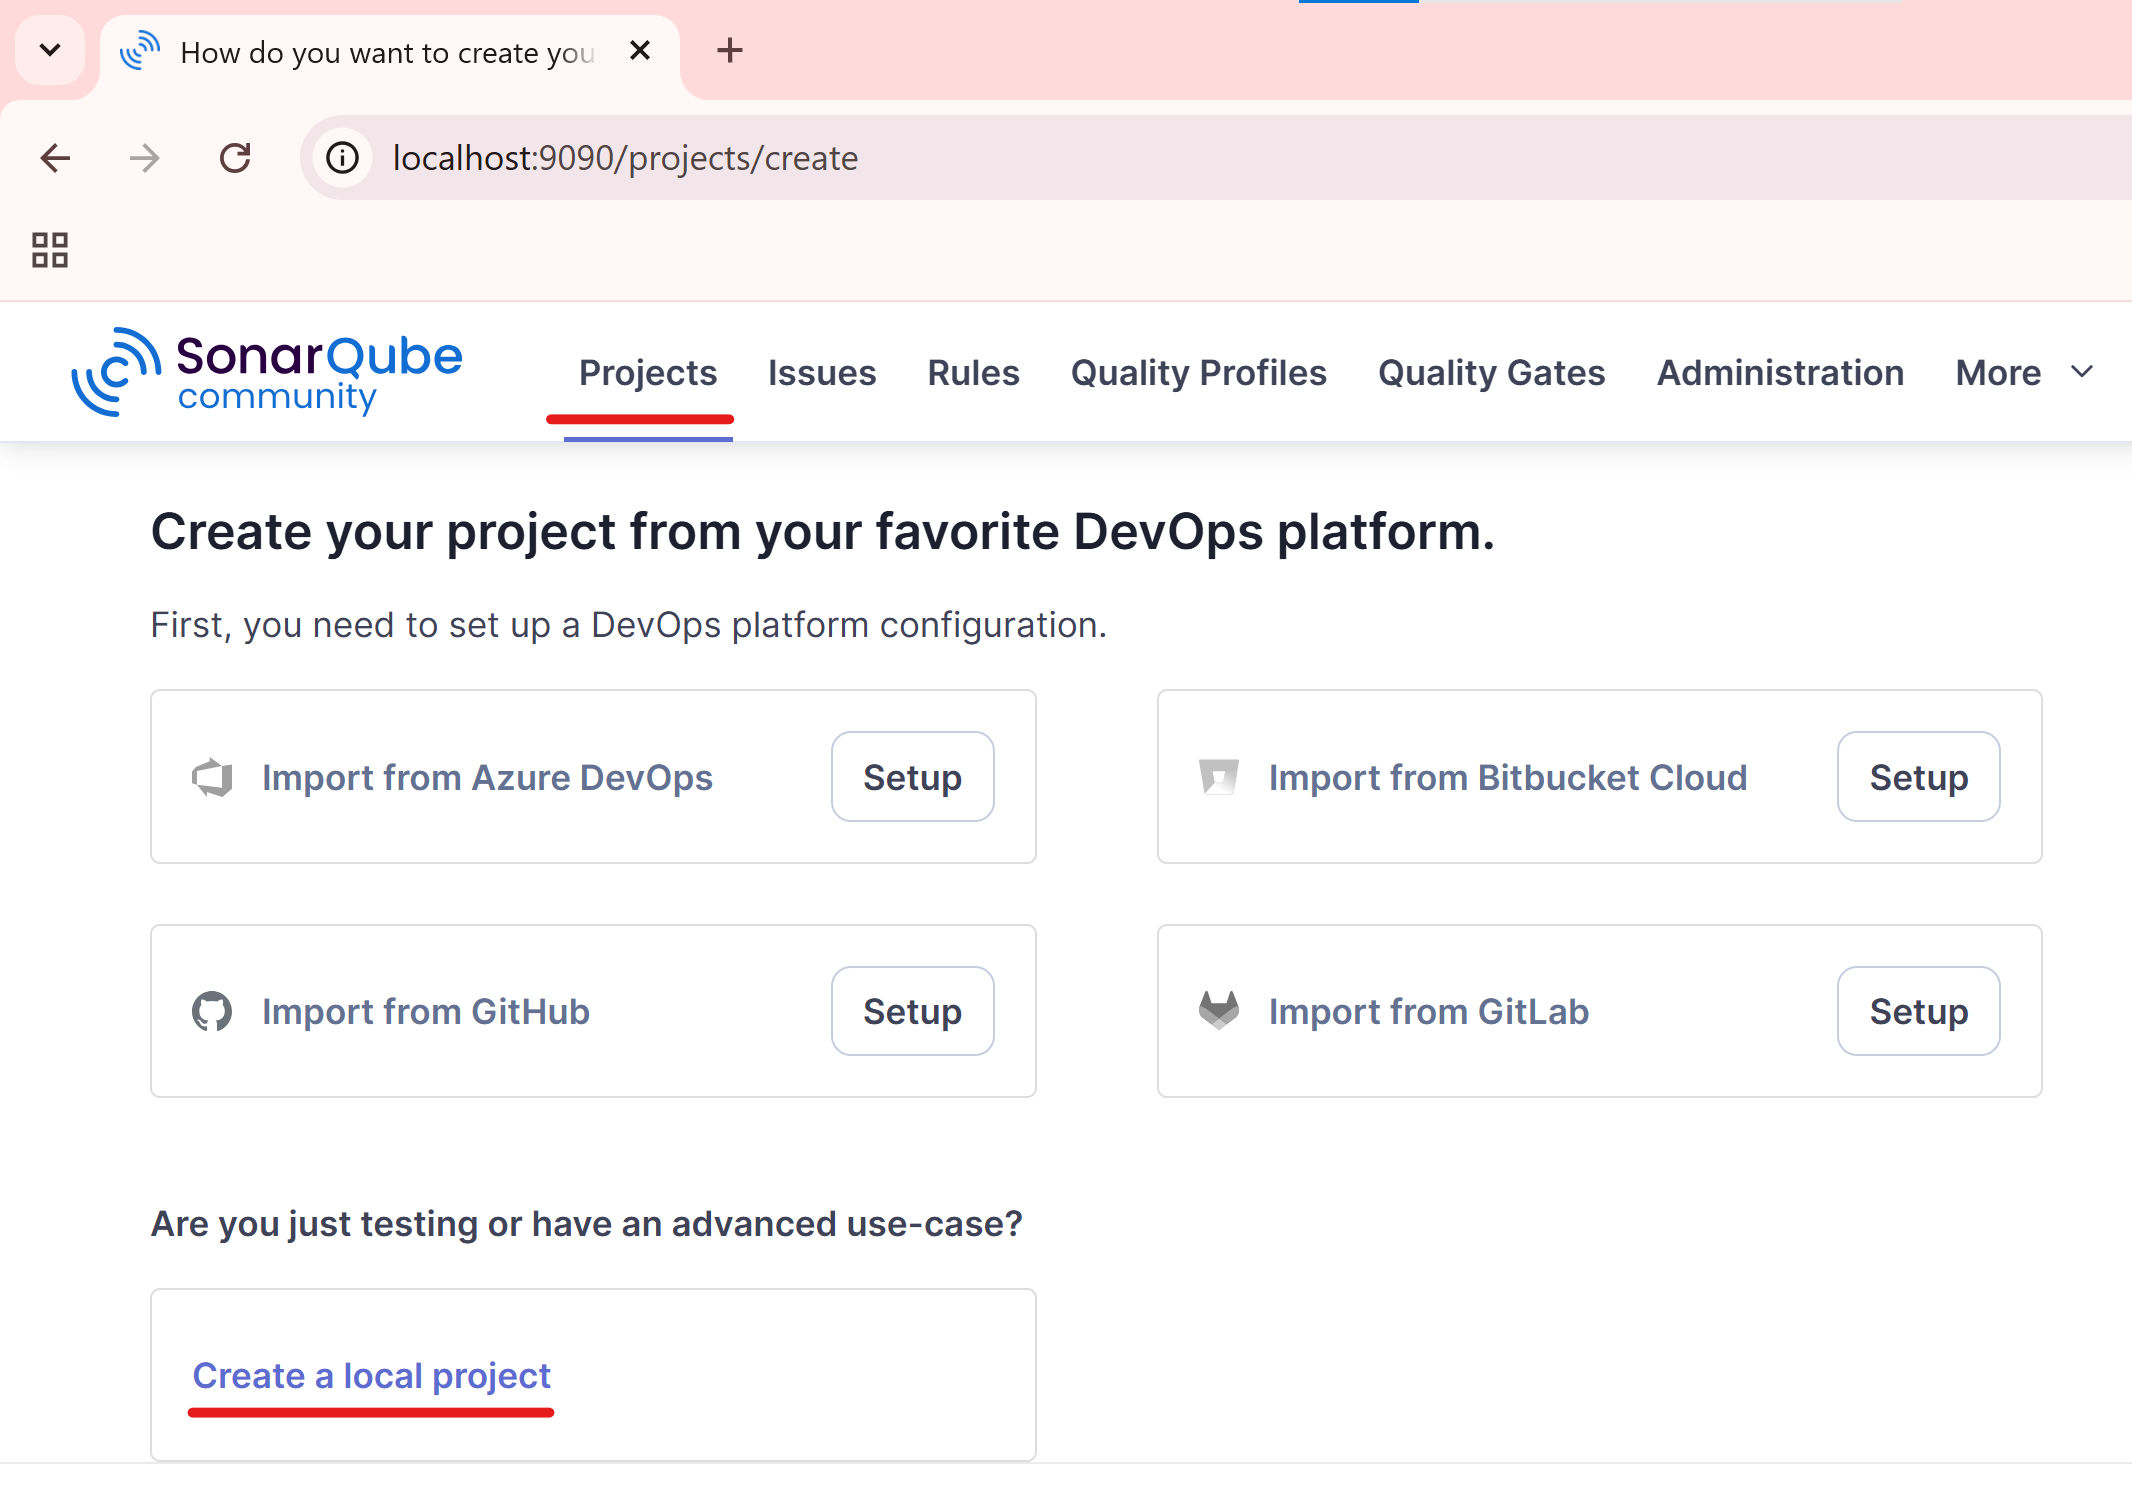Screen dimensions: 2132x1490
Task: Select the 'How do you want to create' browser tab
Action: tap(390, 52)
